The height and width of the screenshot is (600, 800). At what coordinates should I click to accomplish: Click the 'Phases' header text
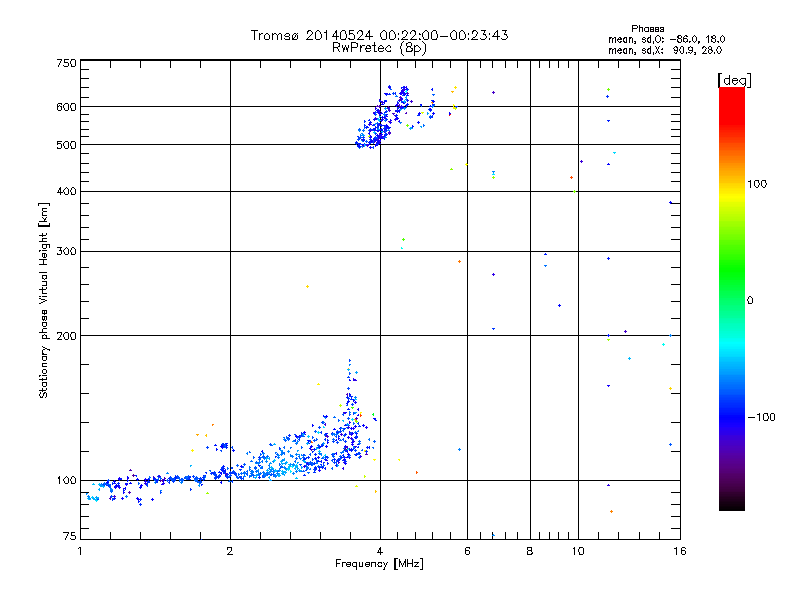click(x=647, y=29)
